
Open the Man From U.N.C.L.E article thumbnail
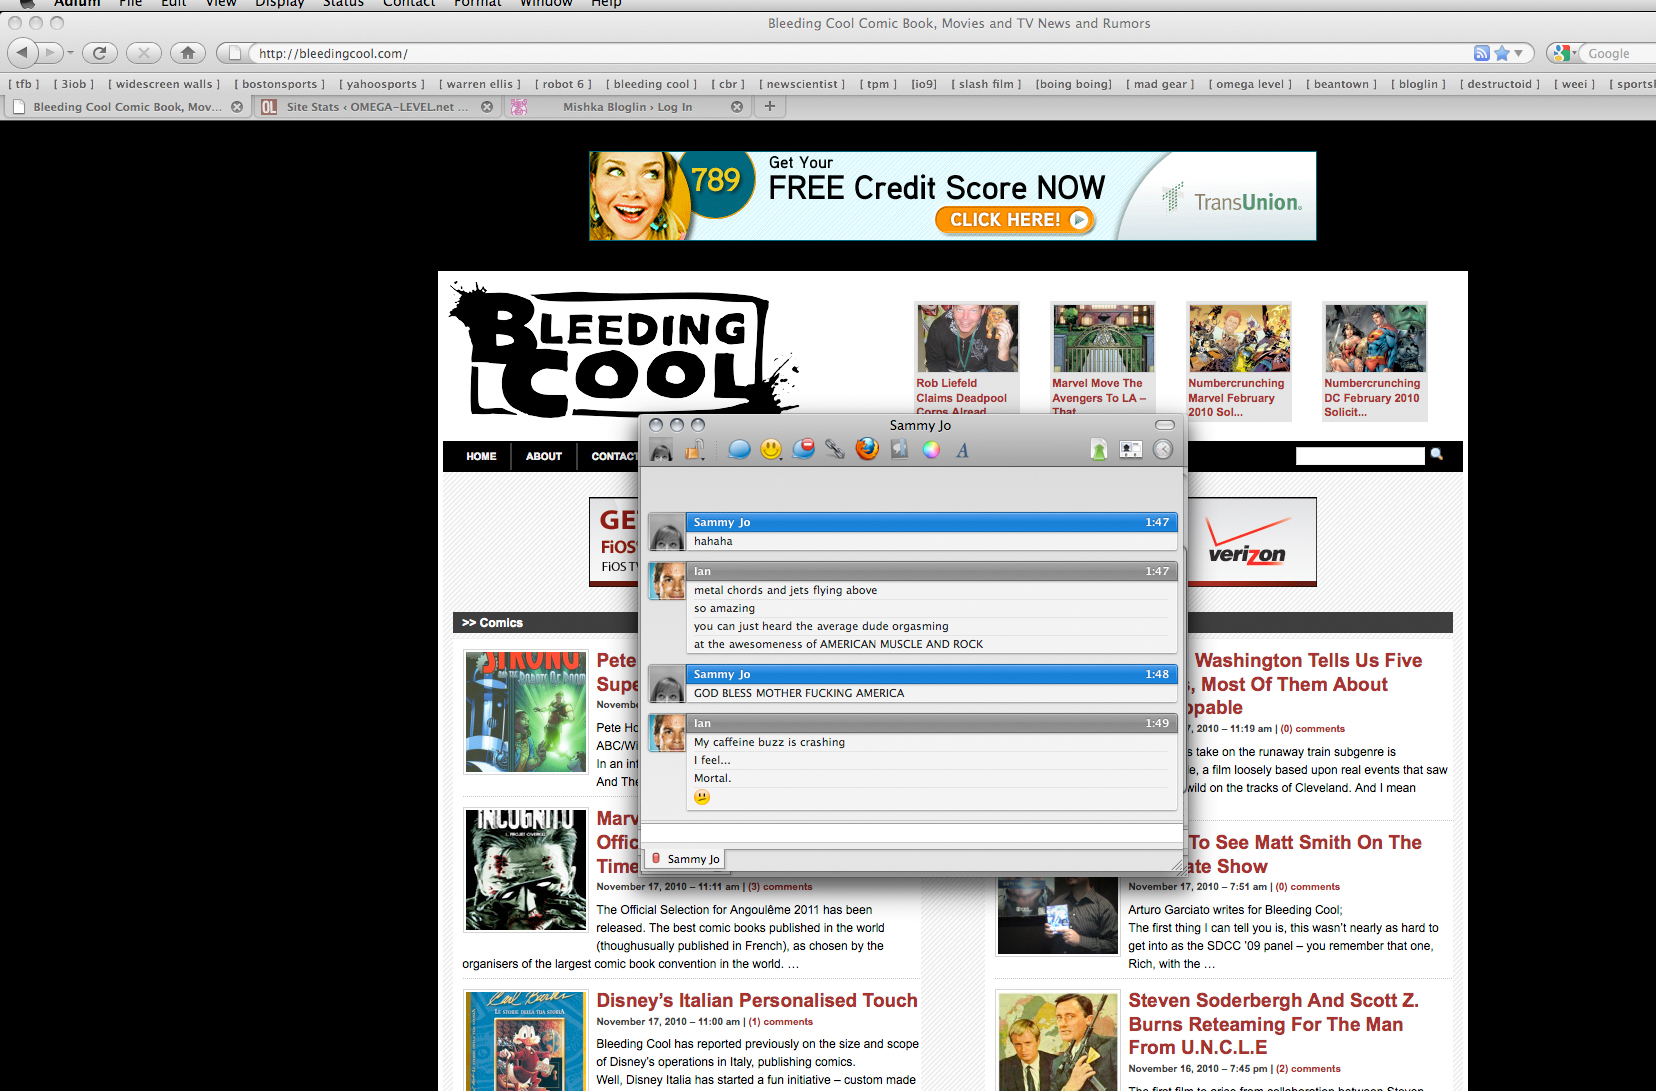coord(1058,1041)
